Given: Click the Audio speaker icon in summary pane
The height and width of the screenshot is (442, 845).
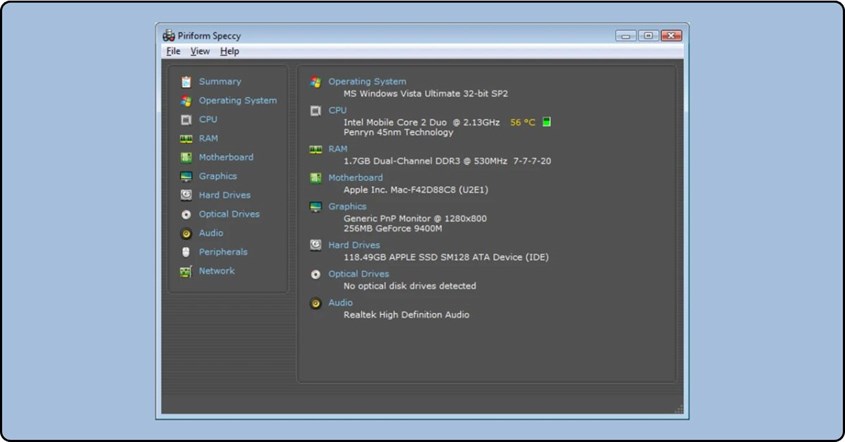Looking at the screenshot, I should (x=316, y=303).
